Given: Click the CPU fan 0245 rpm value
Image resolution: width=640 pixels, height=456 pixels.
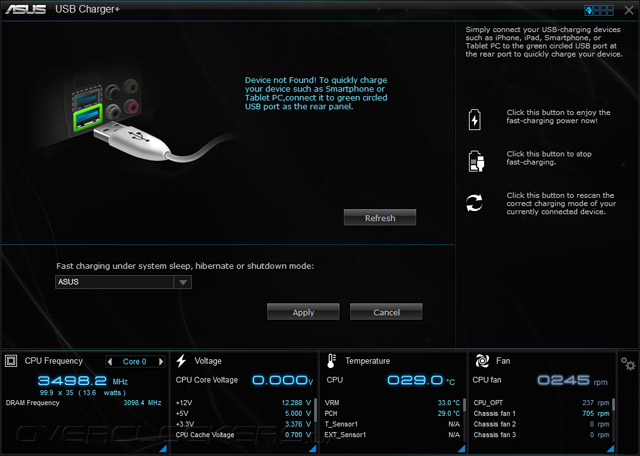Looking at the screenshot, I should pos(572,380).
